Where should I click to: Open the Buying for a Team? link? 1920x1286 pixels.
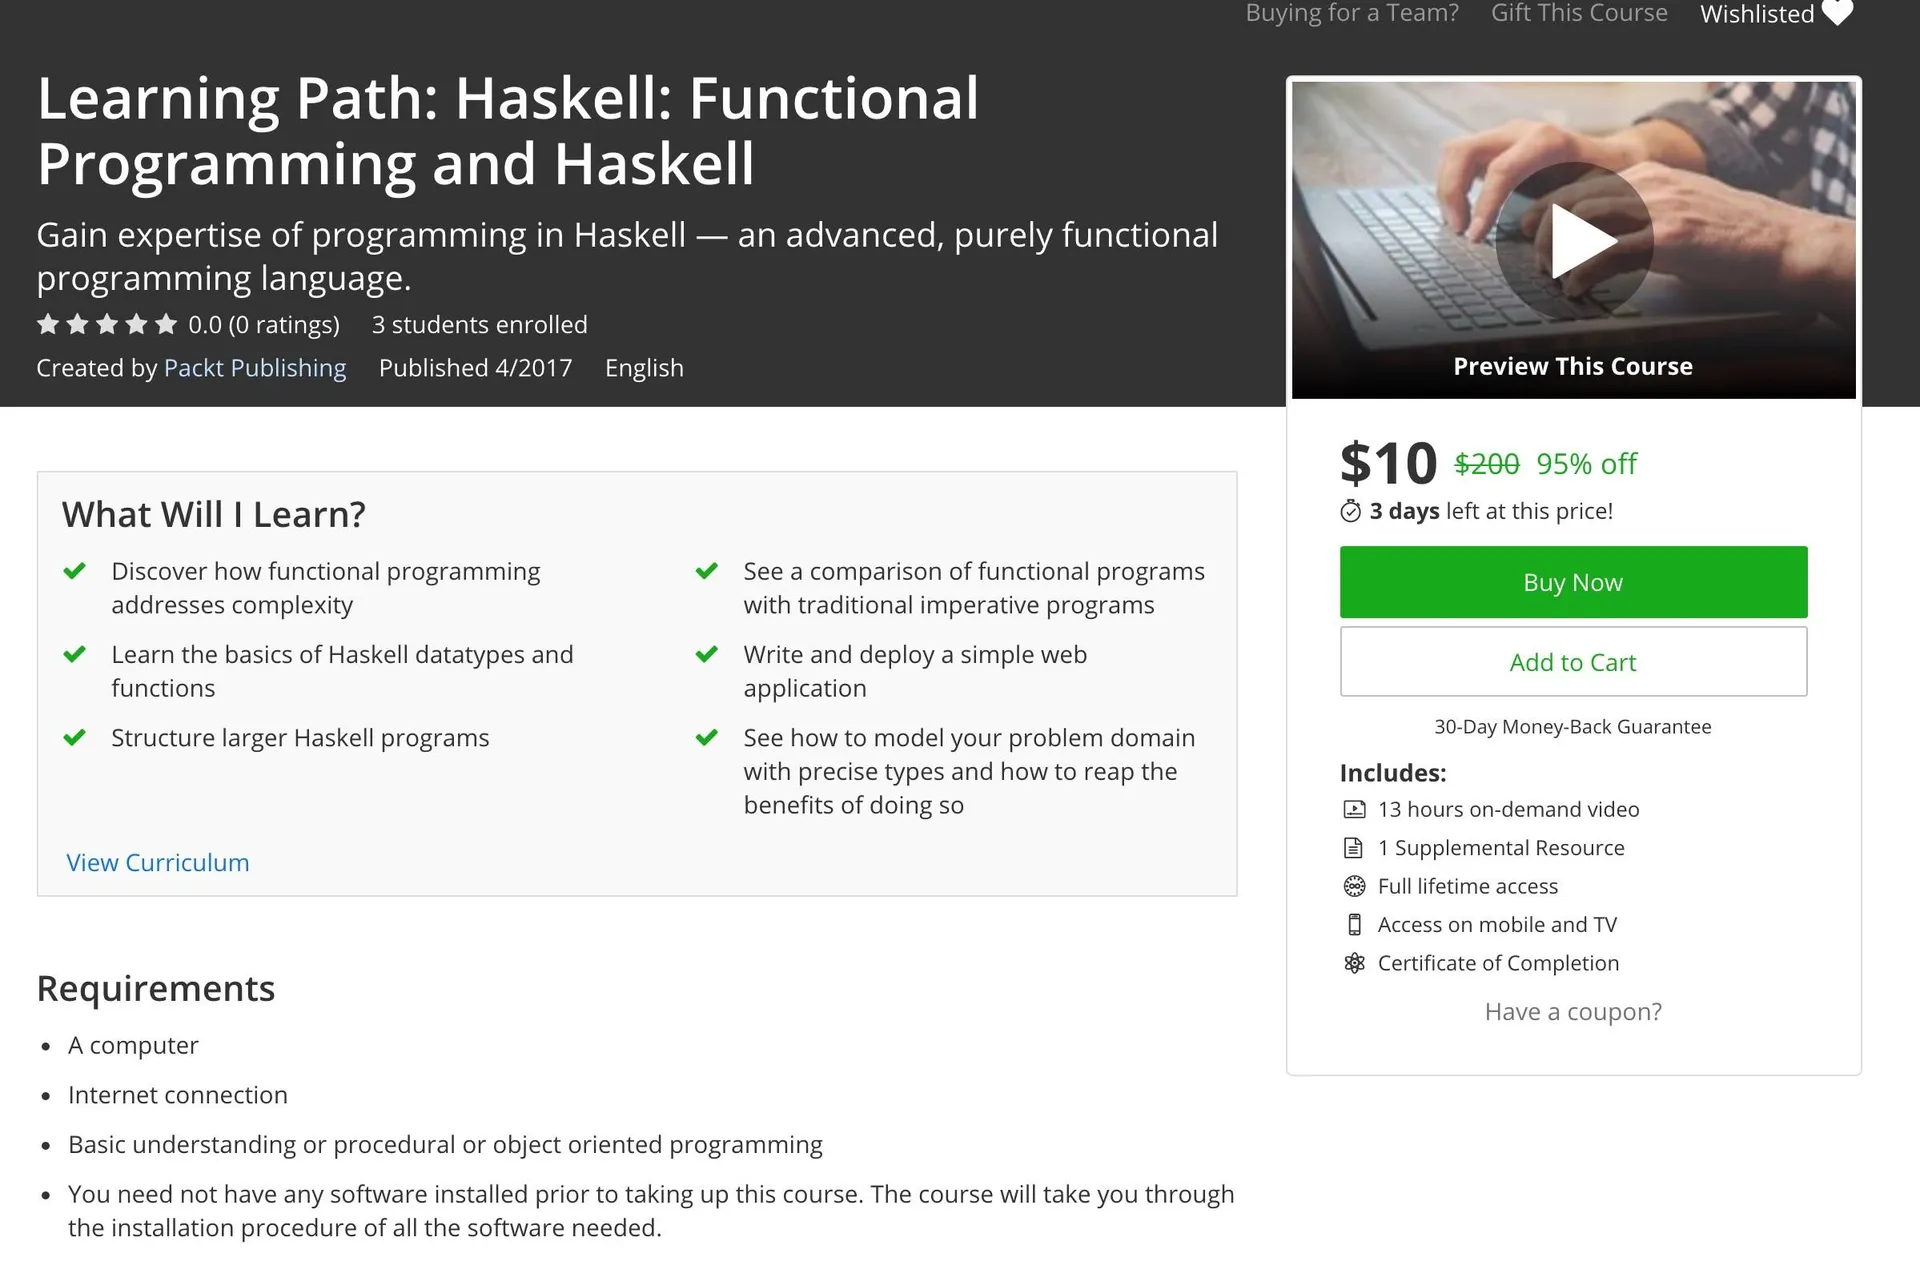[x=1352, y=13]
